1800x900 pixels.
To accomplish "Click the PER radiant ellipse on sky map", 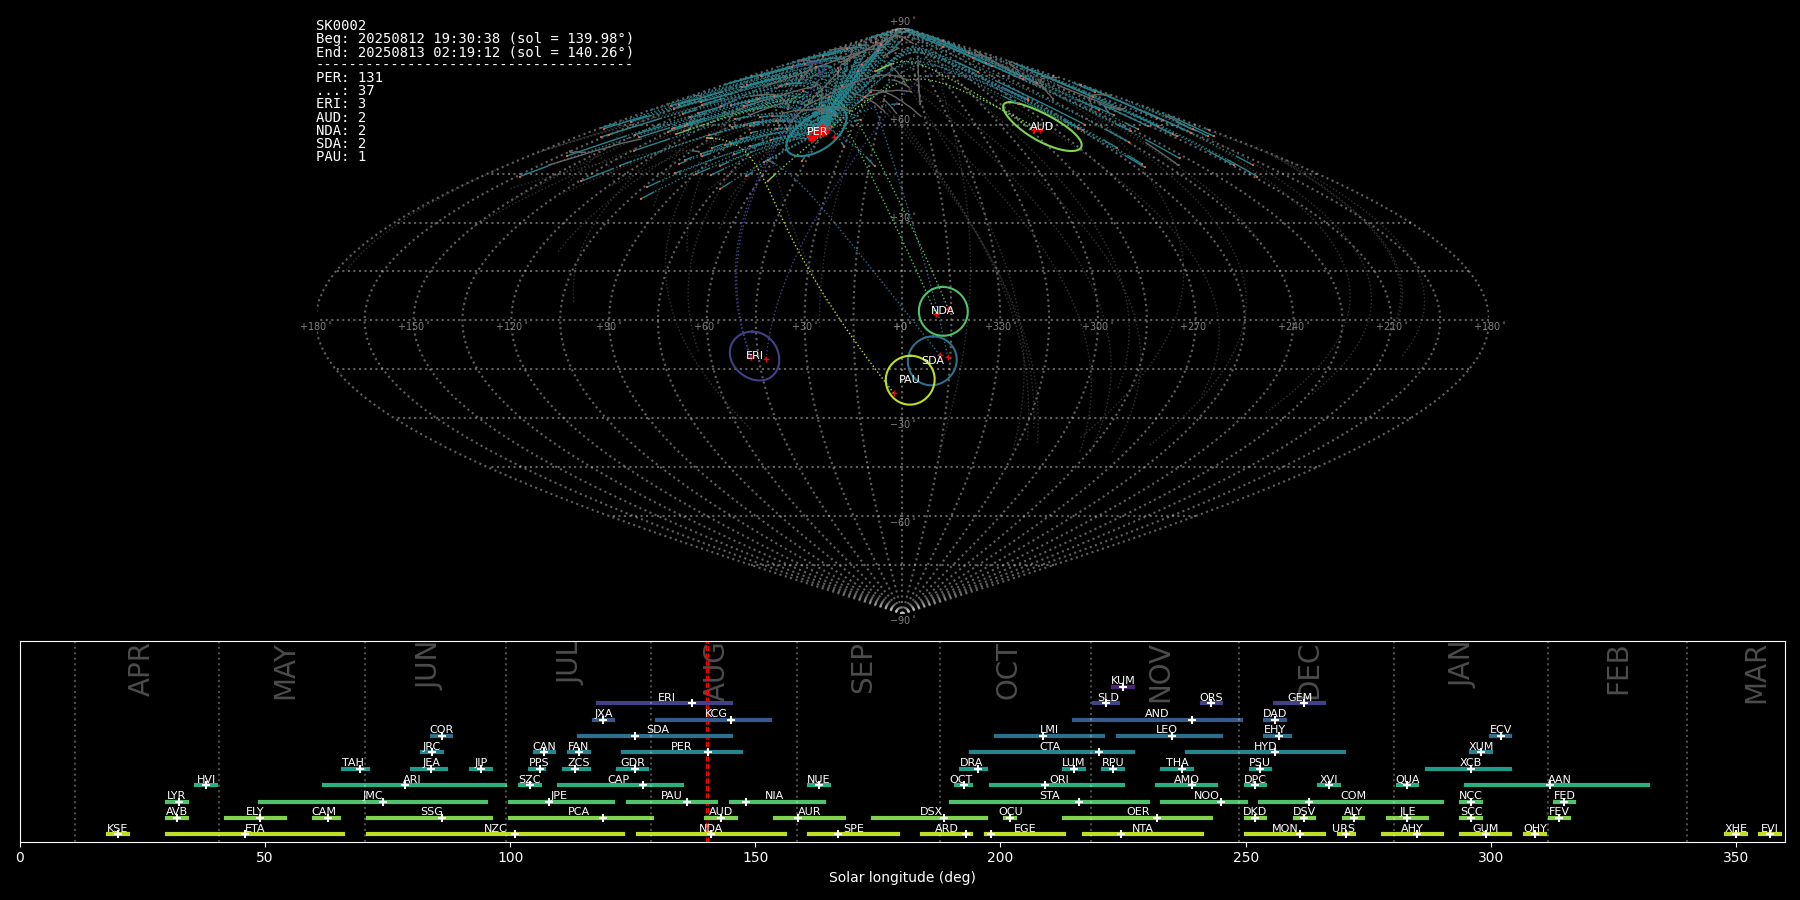I will (x=817, y=131).
